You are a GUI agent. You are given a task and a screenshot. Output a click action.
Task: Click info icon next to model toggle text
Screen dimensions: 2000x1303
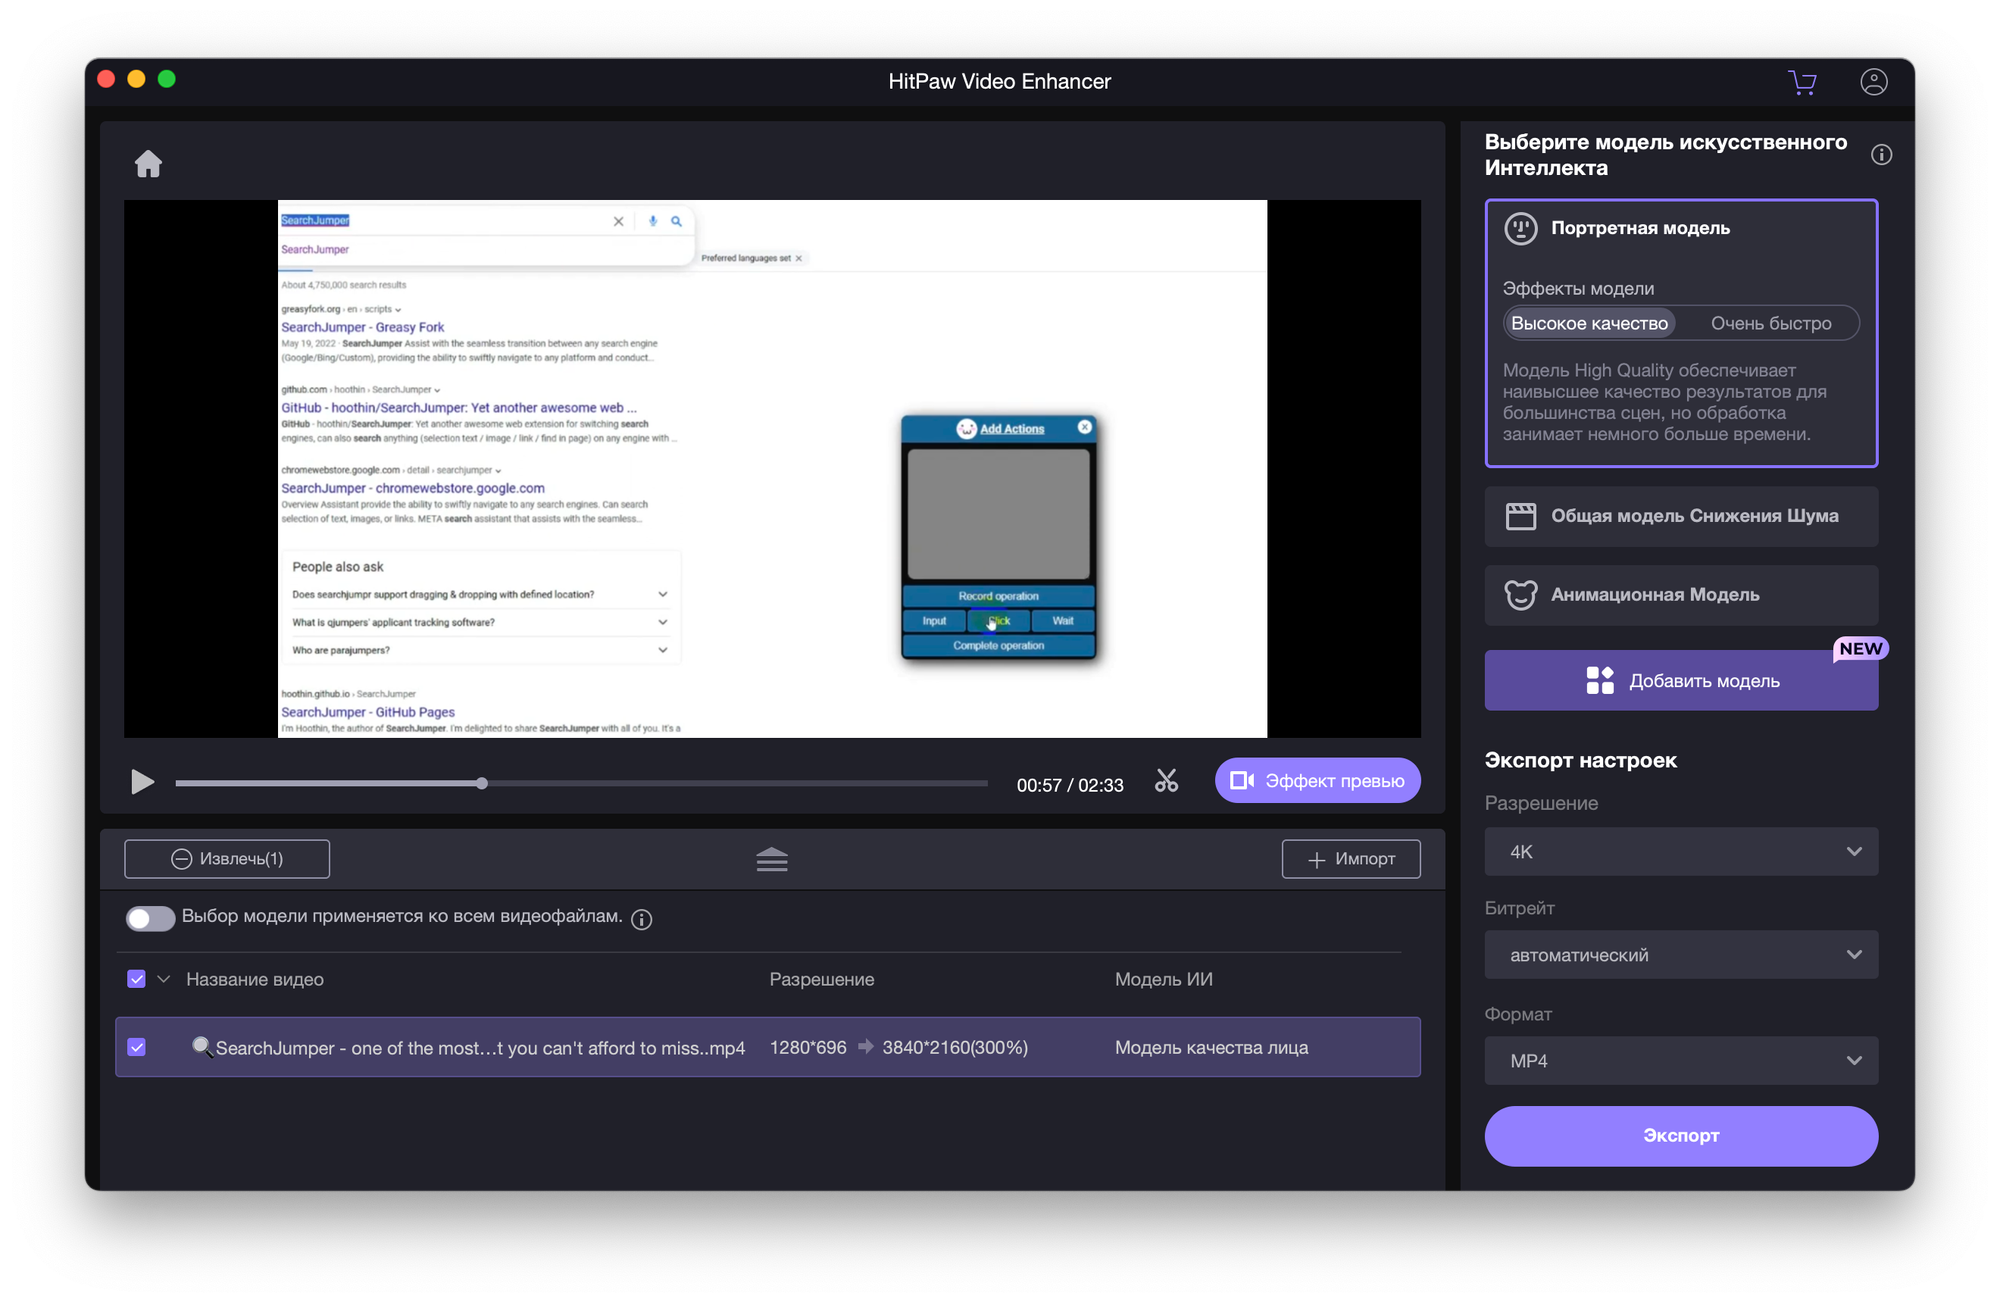642,919
